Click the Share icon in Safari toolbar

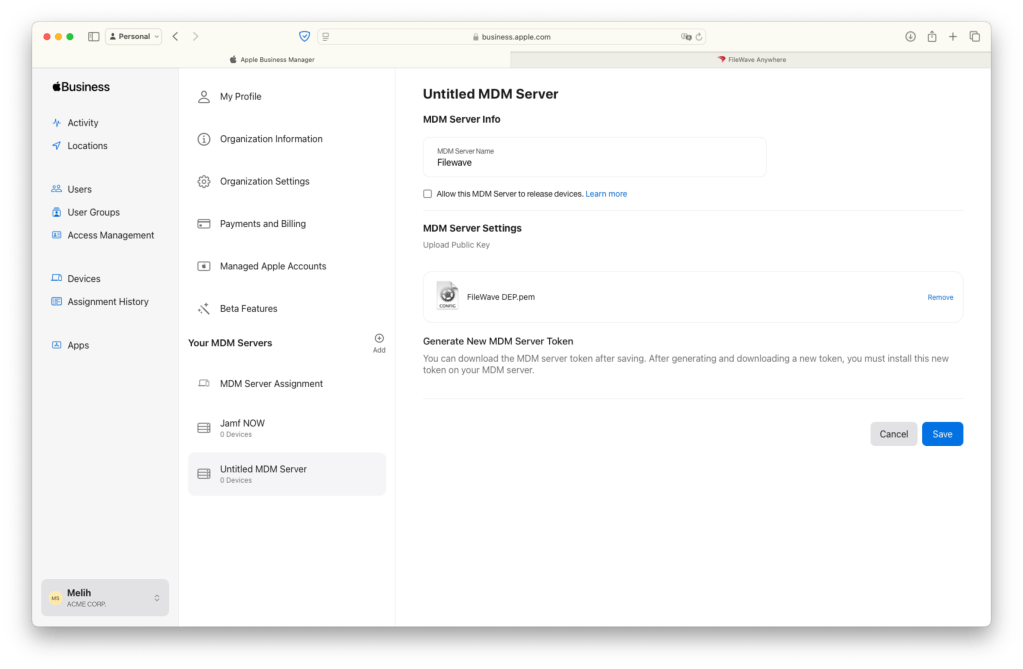(x=931, y=37)
